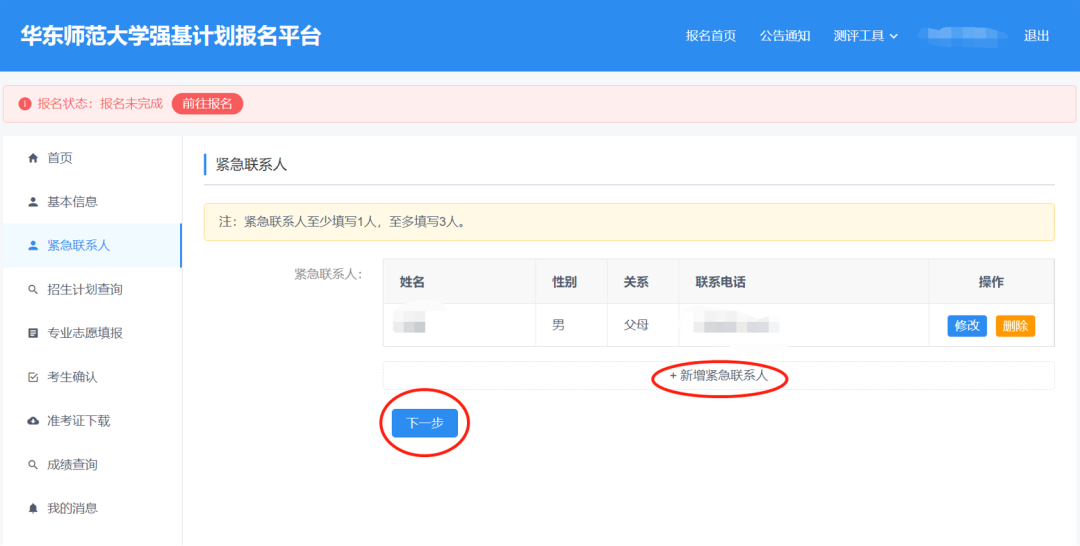Click the person icon beside 紧急联系人
Screen dimensions: 1080x546
[33, 246]
